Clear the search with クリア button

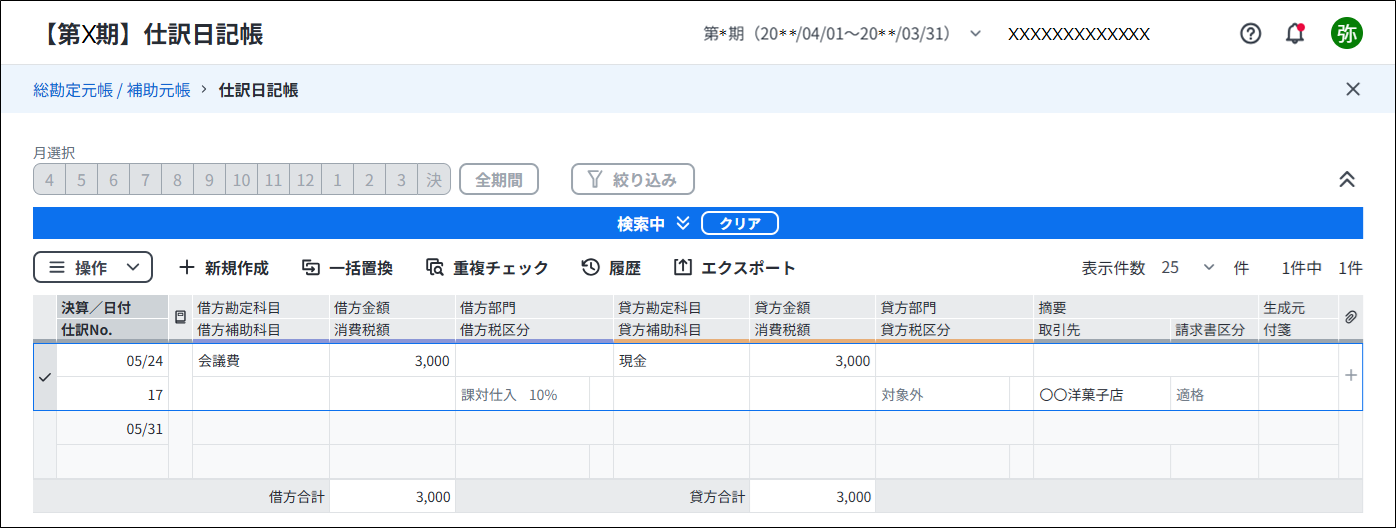coord(740,223)
